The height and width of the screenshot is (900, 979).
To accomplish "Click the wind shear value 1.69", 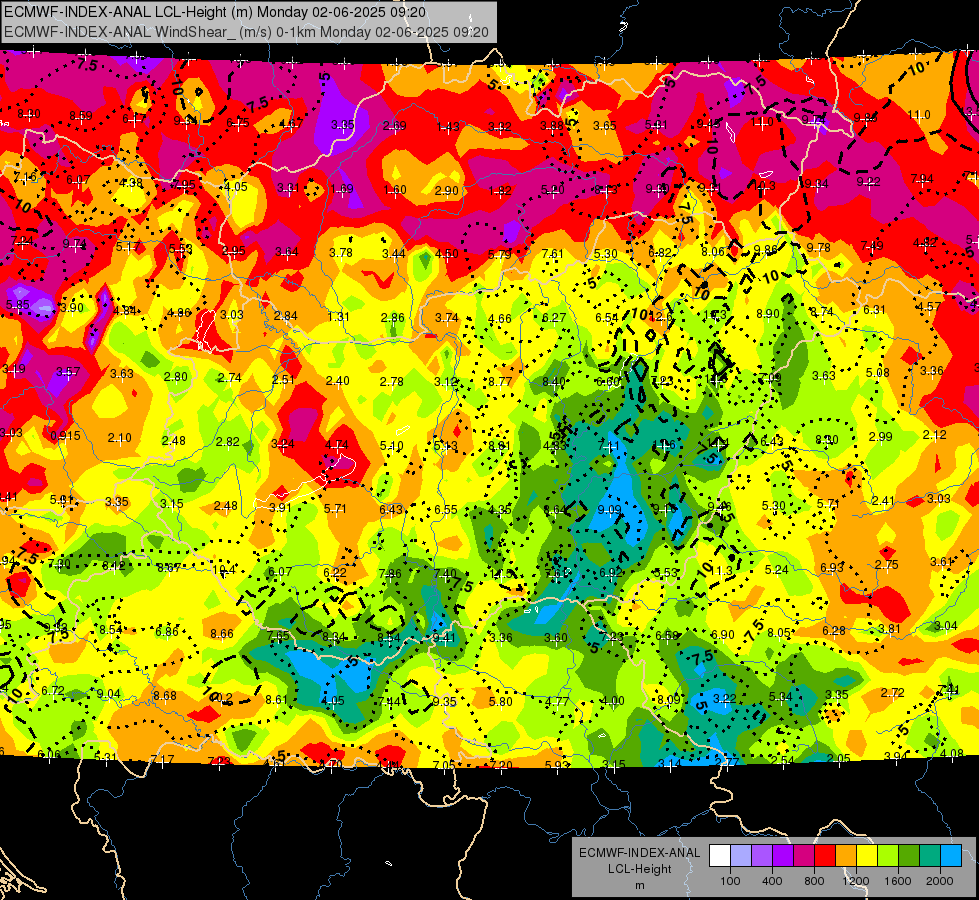I will pos(342,189).
